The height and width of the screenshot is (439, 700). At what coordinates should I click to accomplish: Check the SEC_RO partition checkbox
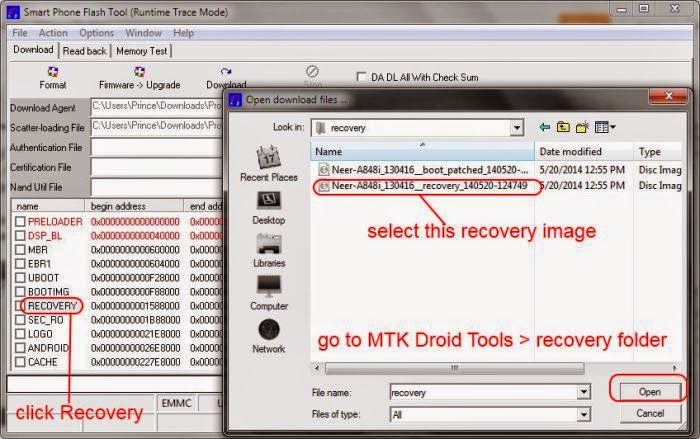click(x=20, y=320)
